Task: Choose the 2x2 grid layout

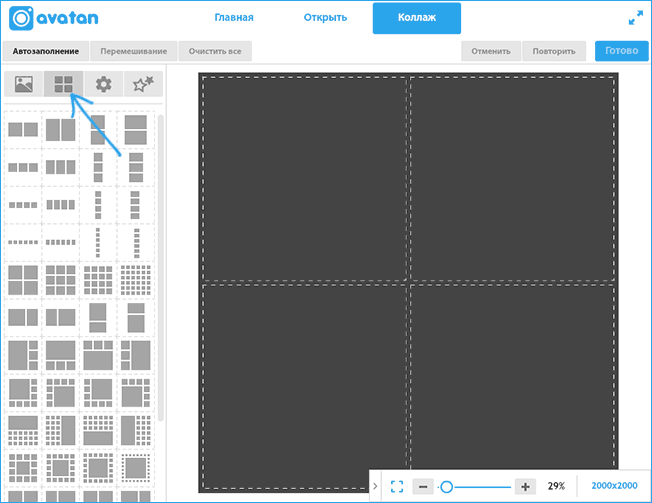Action: click(23, 280)
